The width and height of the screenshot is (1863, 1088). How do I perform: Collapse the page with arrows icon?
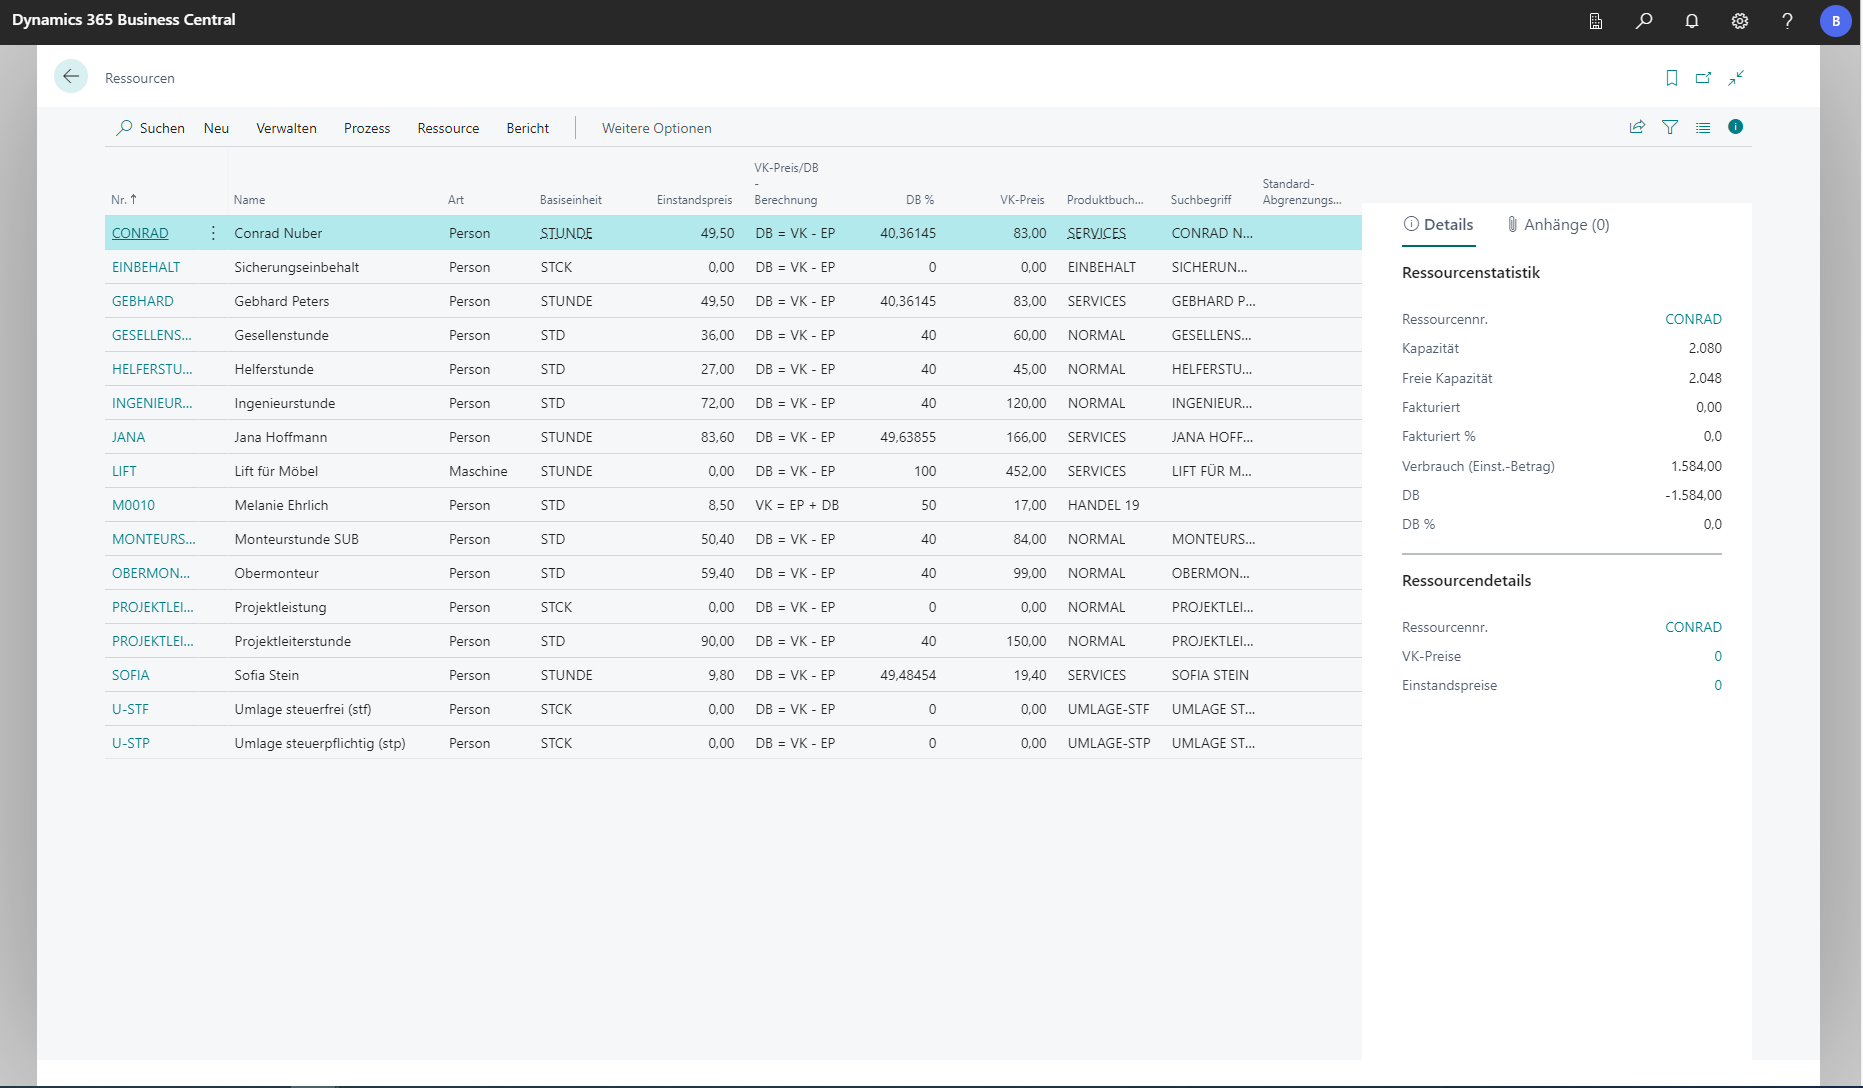click(x=1736, y=78)
